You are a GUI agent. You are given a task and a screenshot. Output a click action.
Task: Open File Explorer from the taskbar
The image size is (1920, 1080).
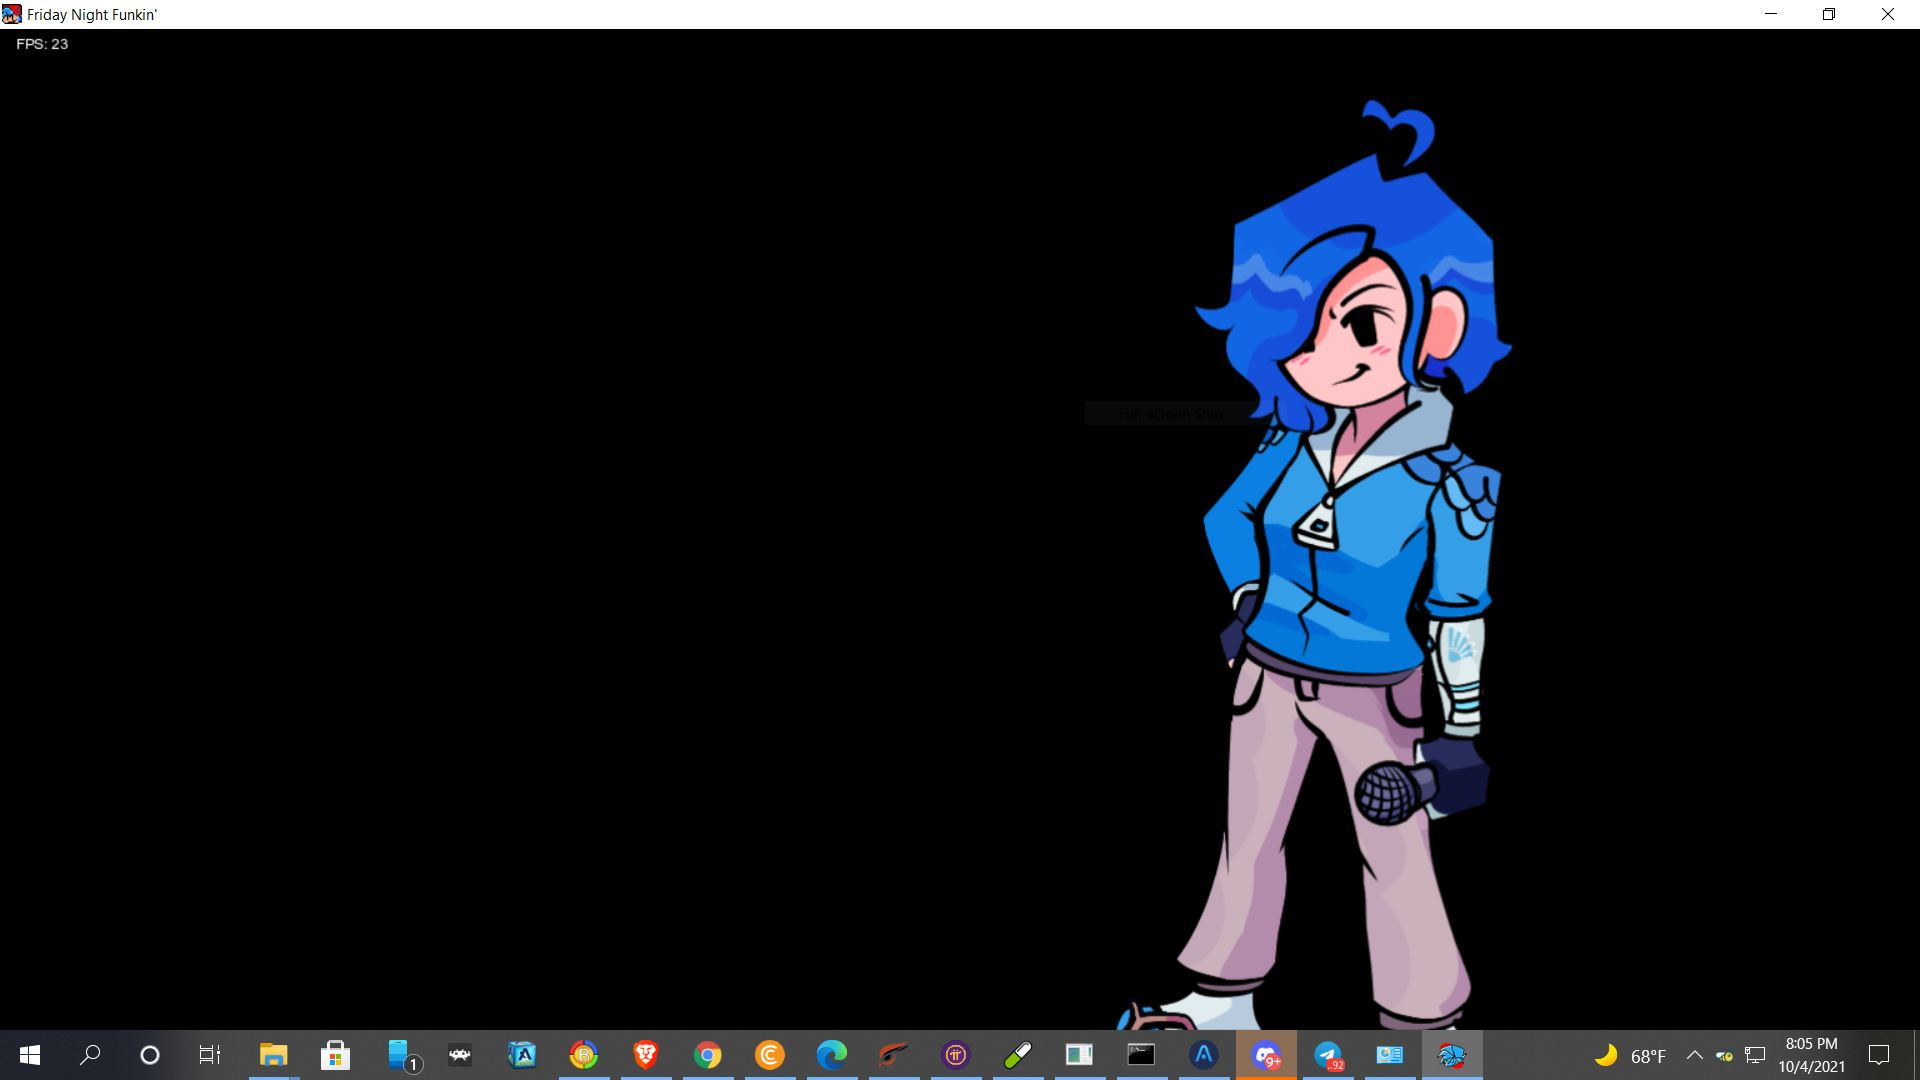pos(273,1055)
